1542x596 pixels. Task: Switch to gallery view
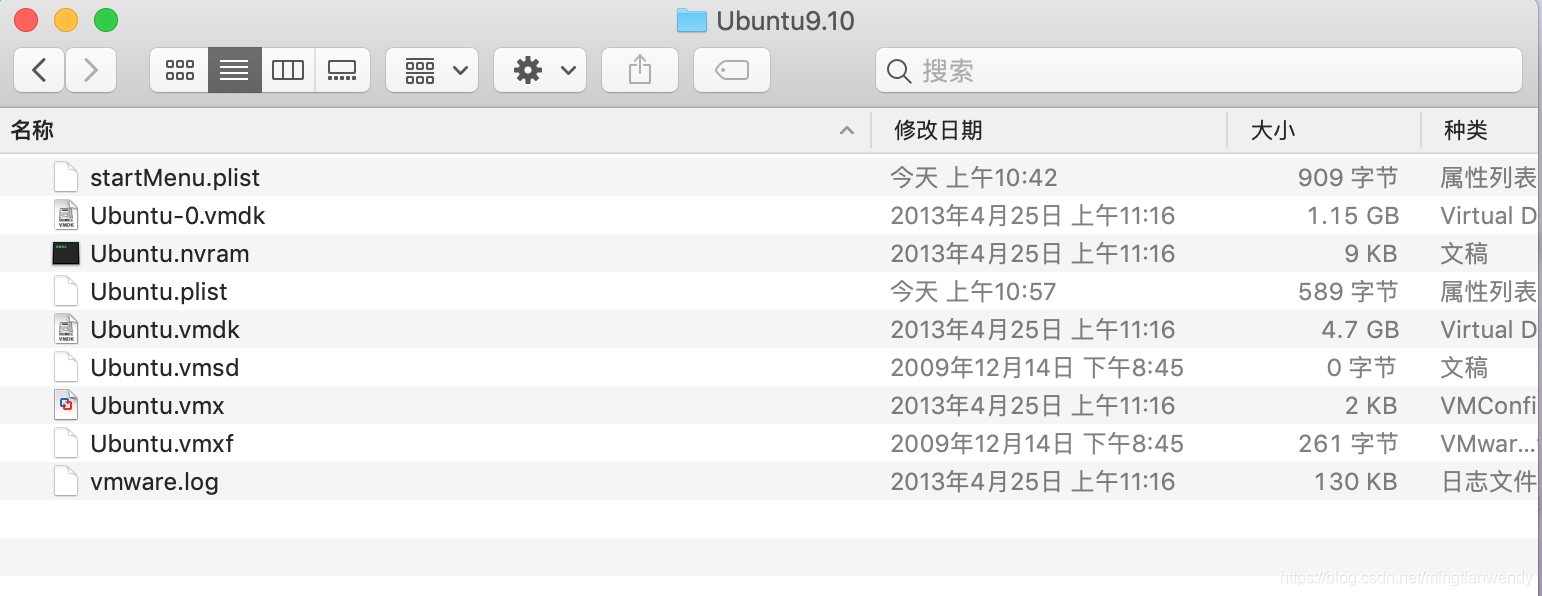click(x=342, y=70)
